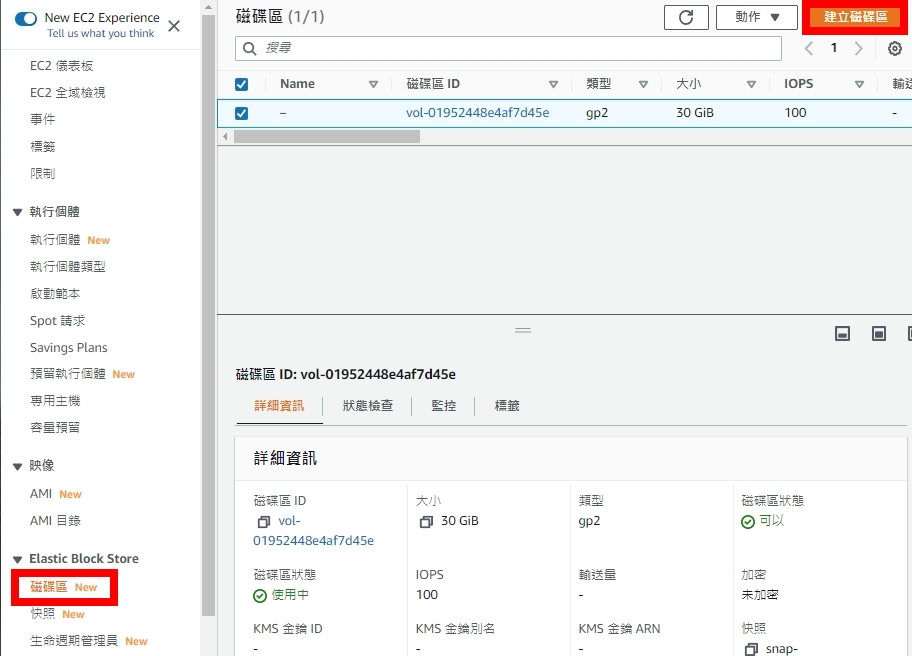The height and width of the screenshot is (656, 912).
Task: Go to next page arrow
Action: coord(858,48)
